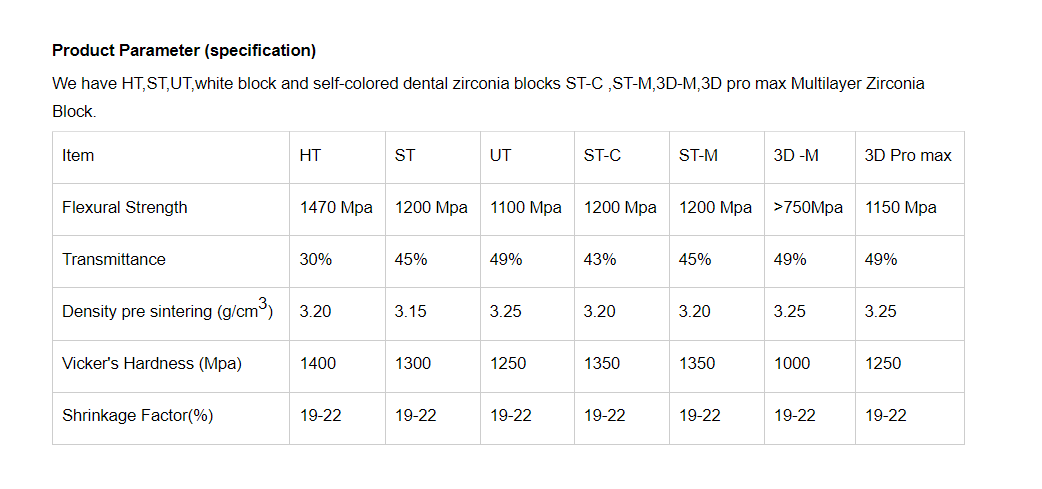Screen dimensions: 1042x489
Task: Click the 3D Pro max column header
Action: click(x=908, y=156)
